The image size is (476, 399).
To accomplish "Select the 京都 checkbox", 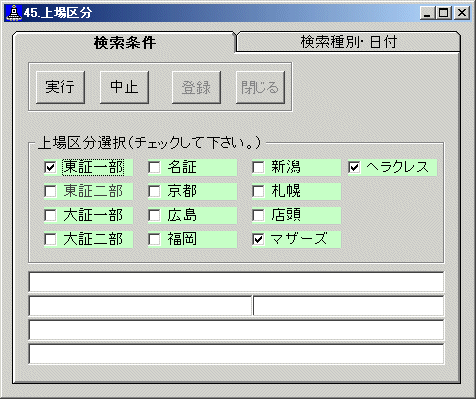I will [x=154, y=191].
